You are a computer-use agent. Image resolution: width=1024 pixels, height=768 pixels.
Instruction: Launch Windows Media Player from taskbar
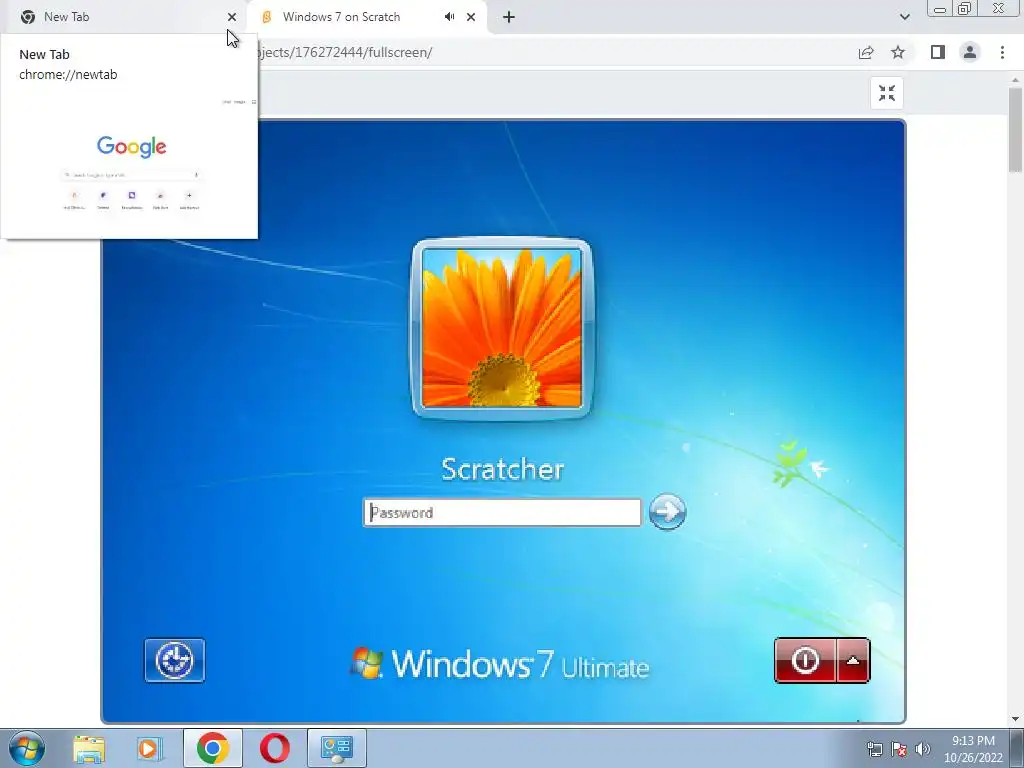point(150,748)
